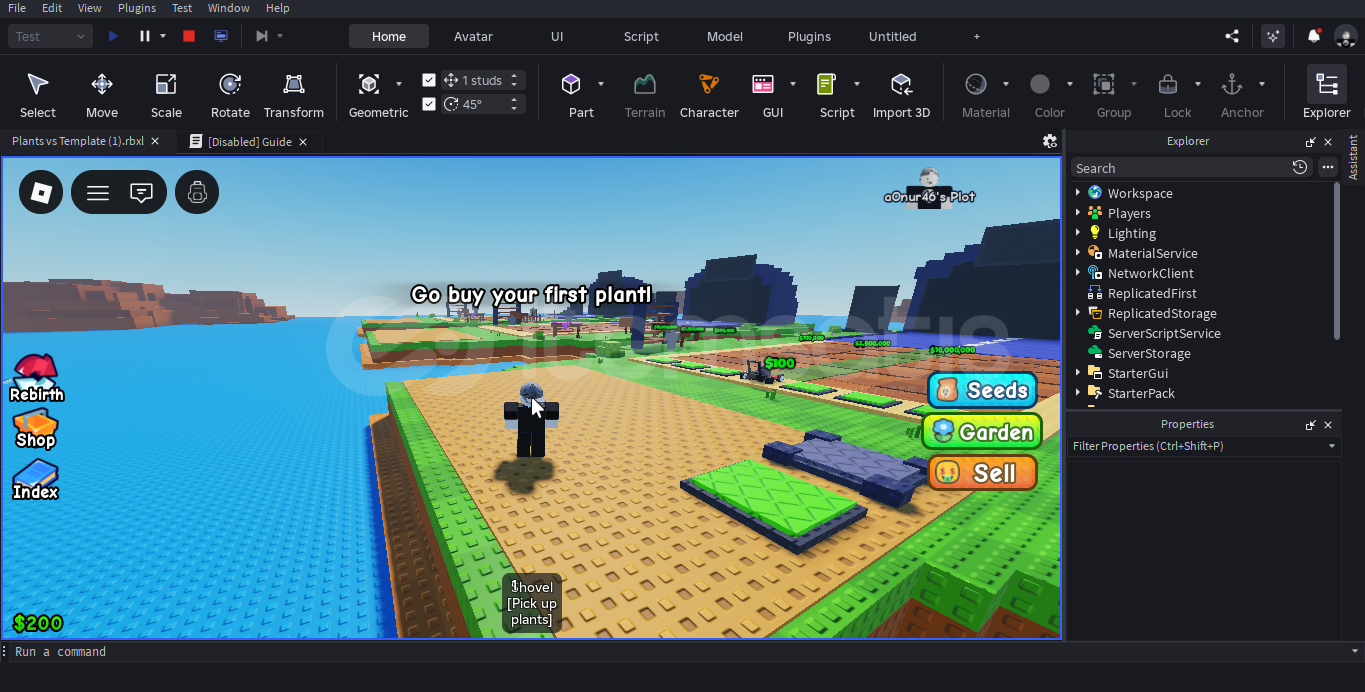Toggle the studs move snapping checkbox

[x=429, y=80]
